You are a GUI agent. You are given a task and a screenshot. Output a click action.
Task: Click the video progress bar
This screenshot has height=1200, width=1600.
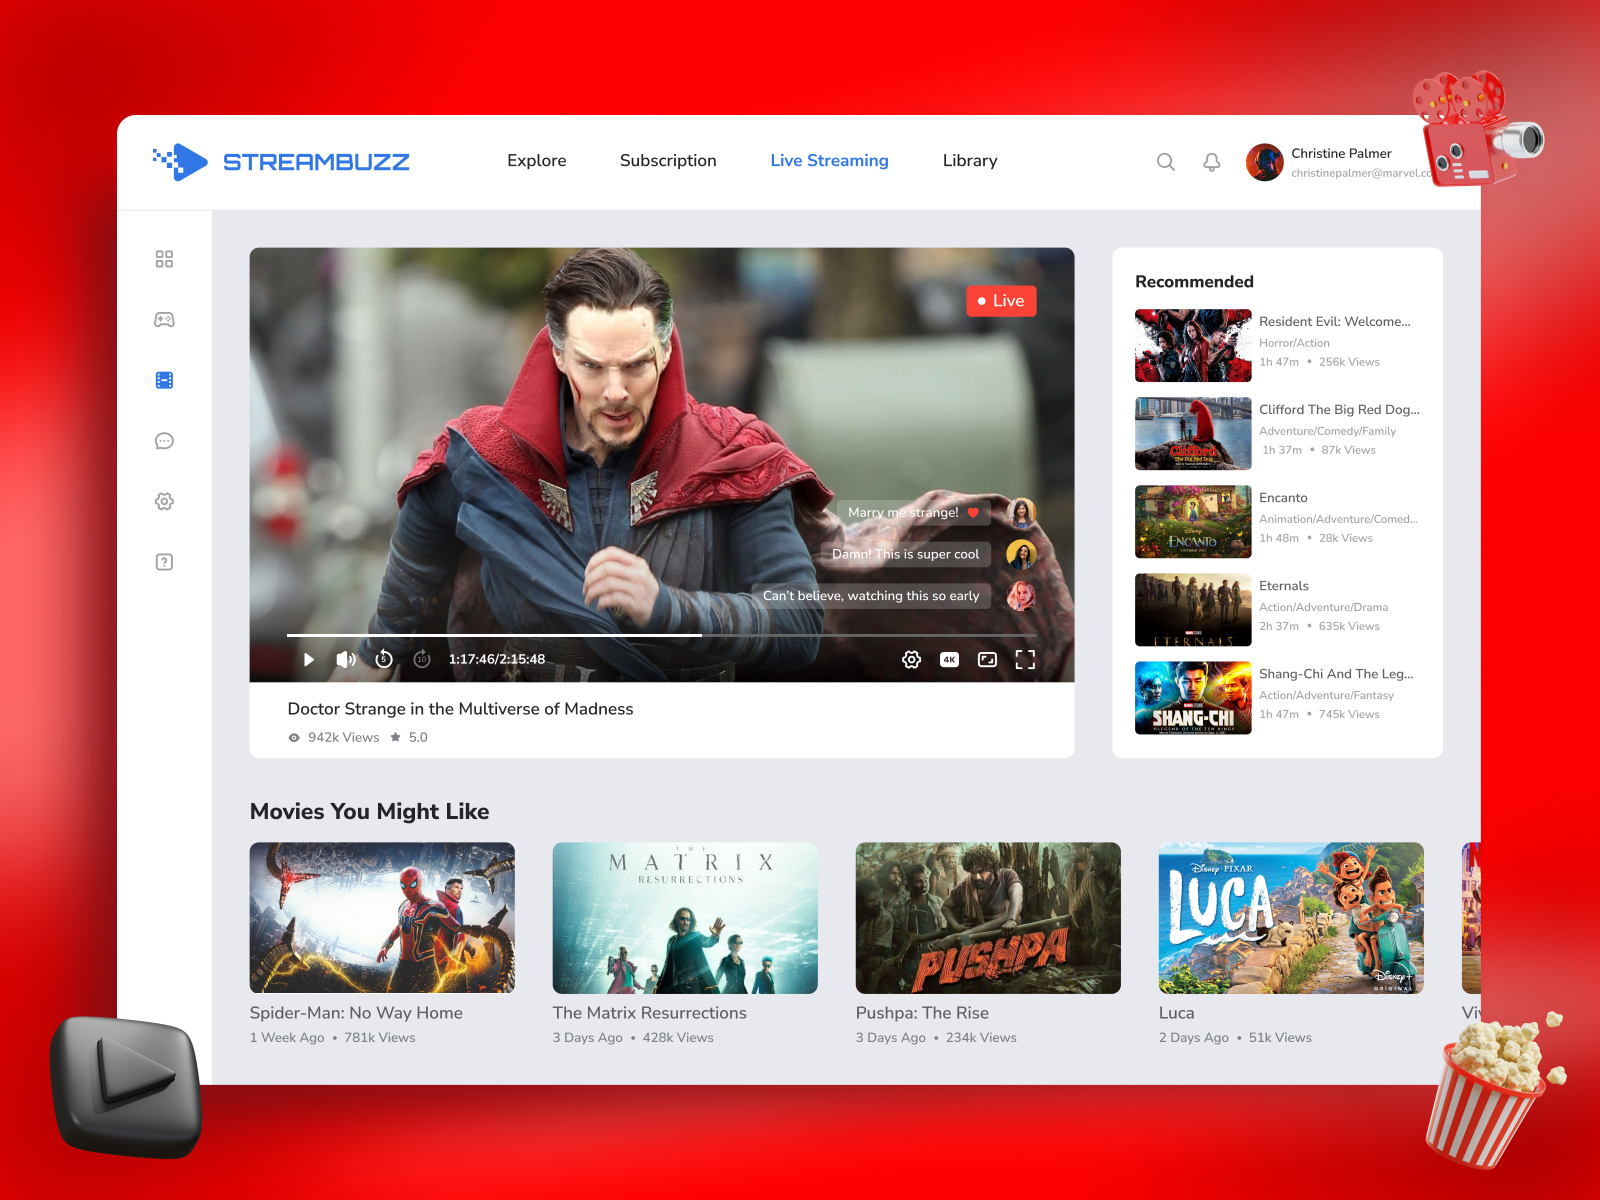point(661,635)
